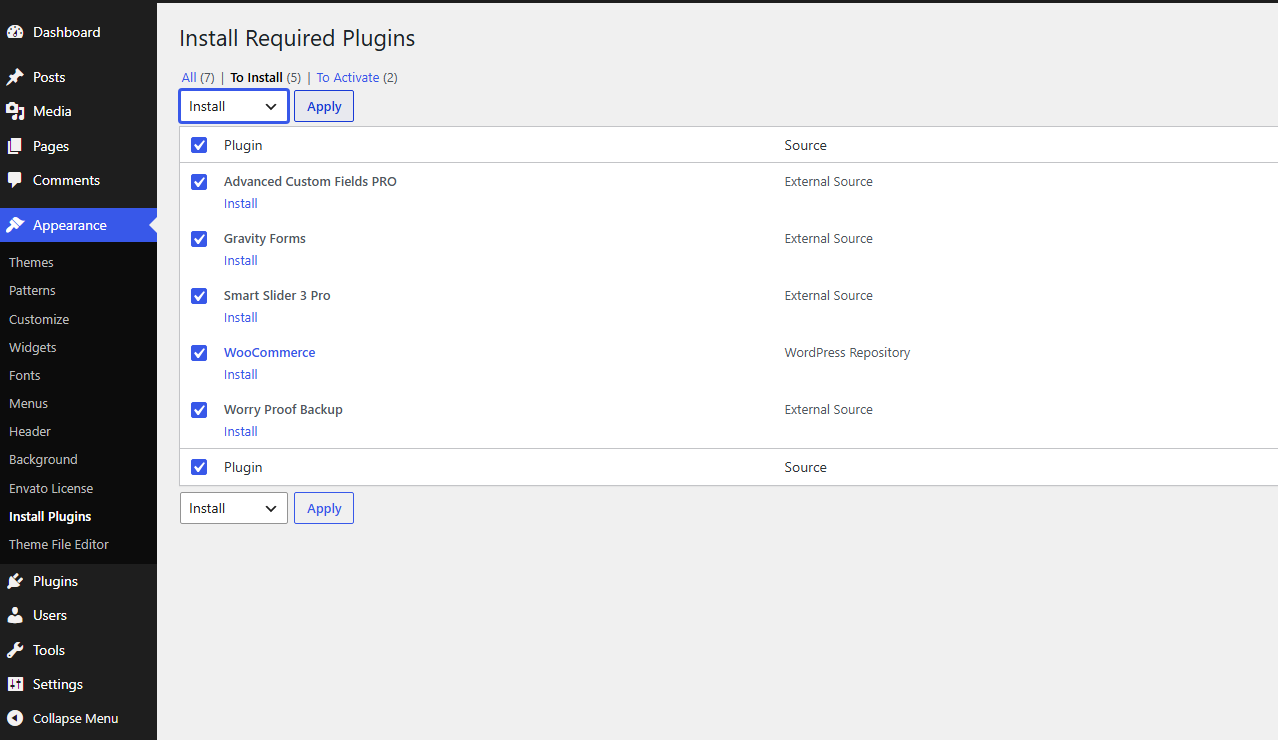Screen dimensions: 1278x740
Task: Switch to To Activate (2) filter
Action: tap(357, 77)
